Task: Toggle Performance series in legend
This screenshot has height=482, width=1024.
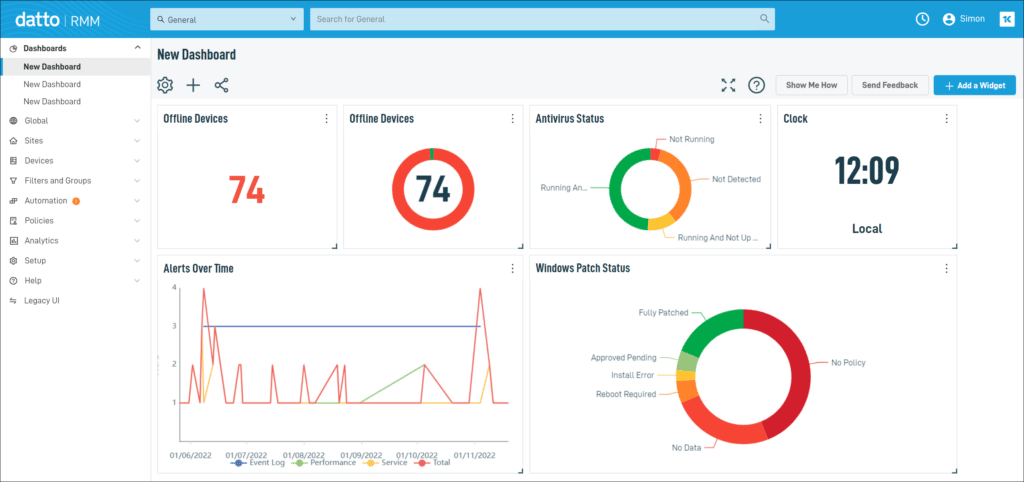Action: coord(324,462)
